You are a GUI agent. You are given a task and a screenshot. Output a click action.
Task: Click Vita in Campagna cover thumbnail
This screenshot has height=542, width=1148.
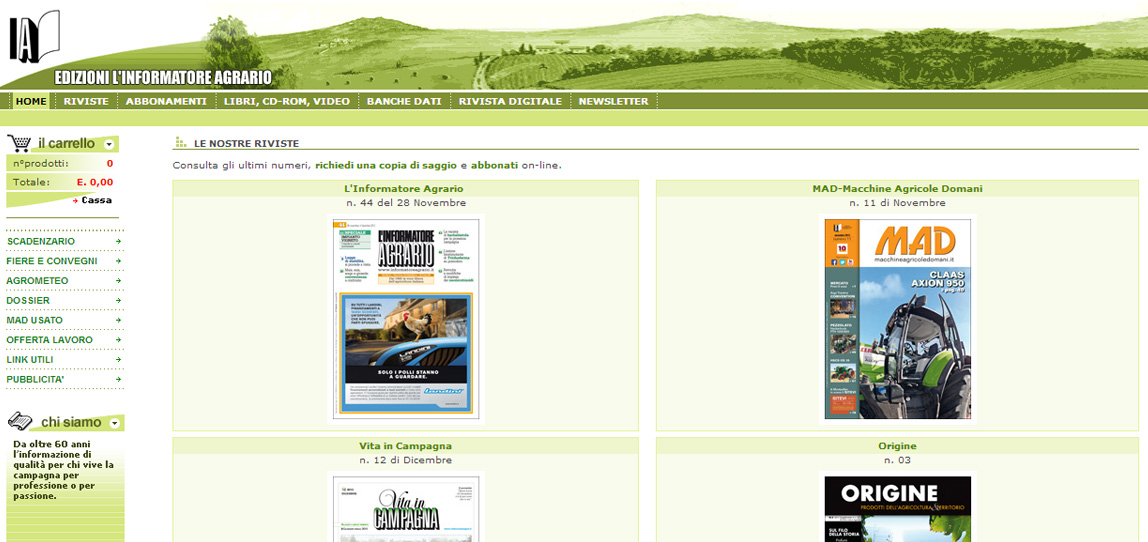coord(405,507)
